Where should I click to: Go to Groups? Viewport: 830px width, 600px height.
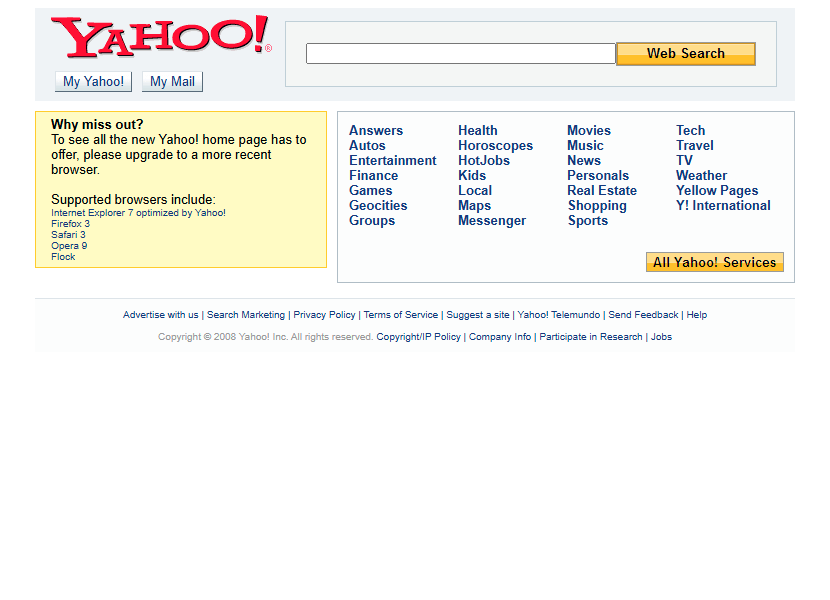372,221
